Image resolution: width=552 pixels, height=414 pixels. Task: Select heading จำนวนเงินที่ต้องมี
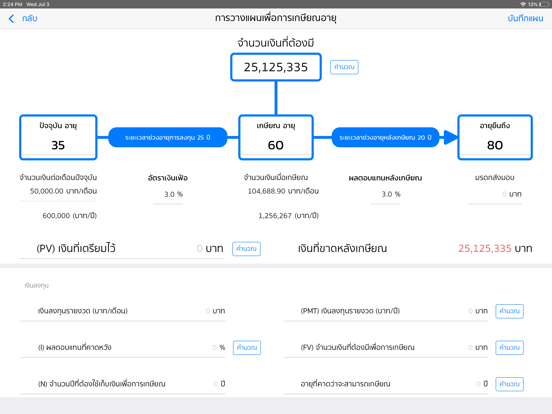click(276, 43)
